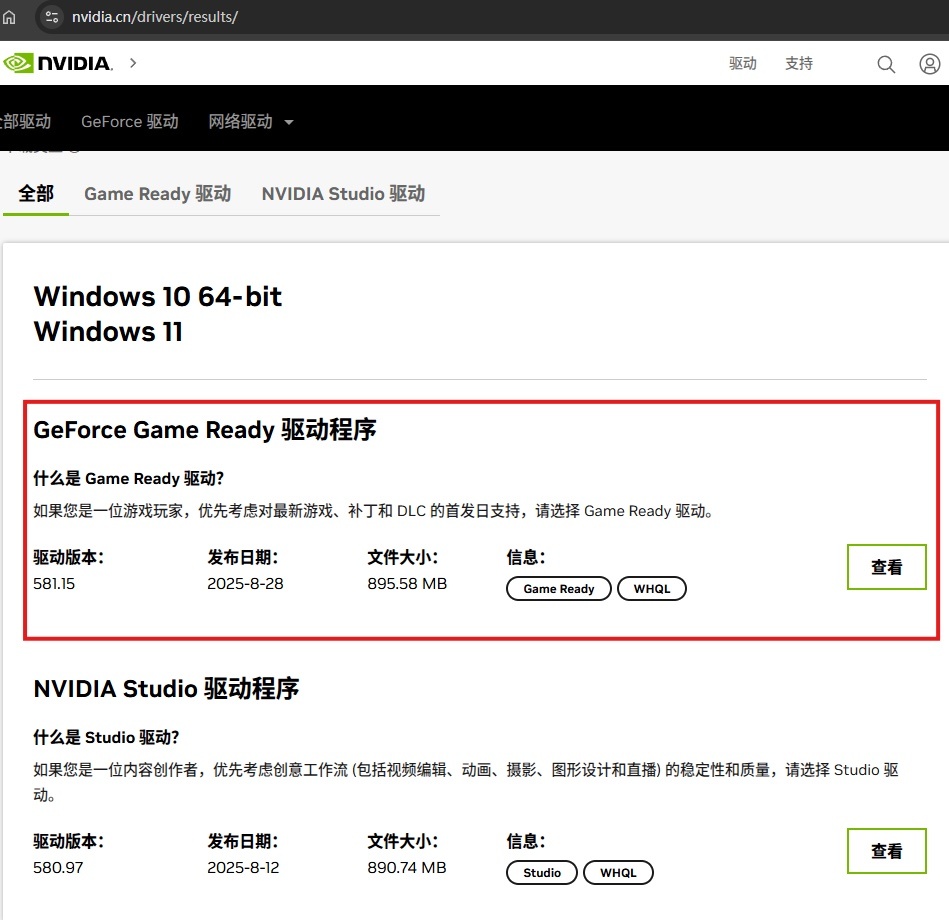Image resolution: width=949 pixels, height=920 pixels.
Task: Click the WHQL badge beside Game Ready
Action: click(x=652, y=589)
